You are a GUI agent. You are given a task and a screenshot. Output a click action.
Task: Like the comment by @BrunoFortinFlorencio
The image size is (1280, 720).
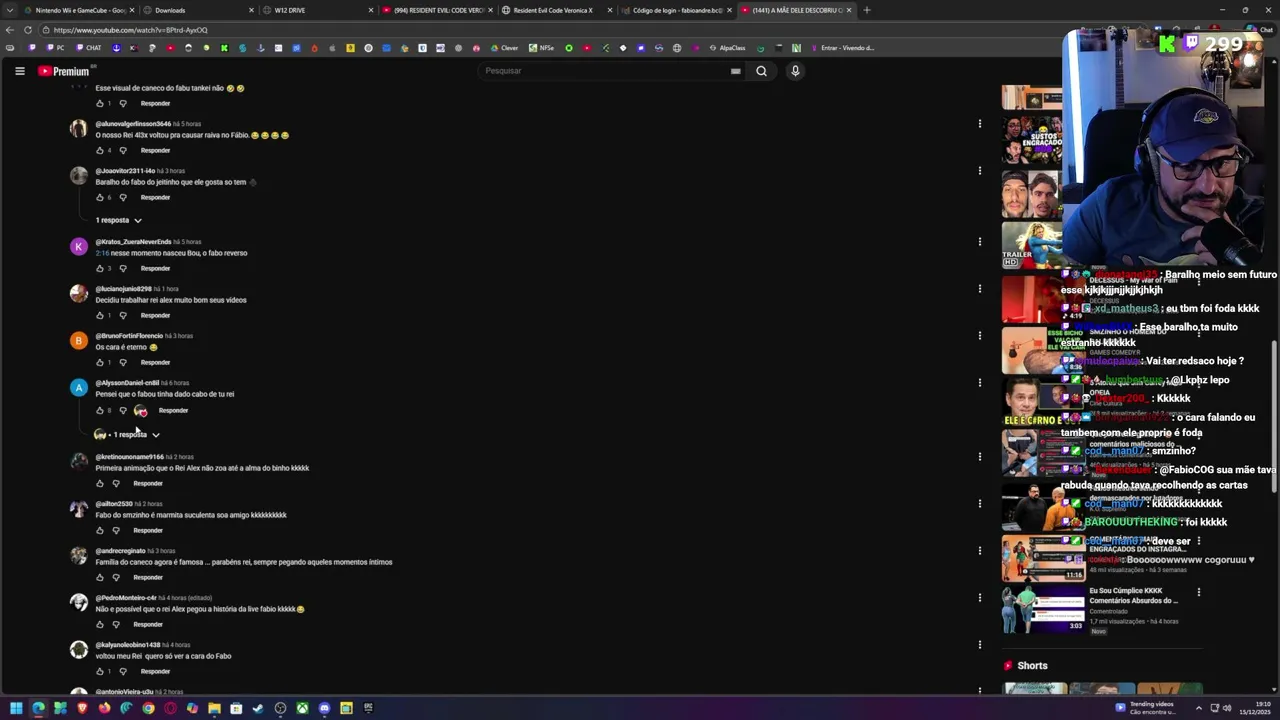100,362
